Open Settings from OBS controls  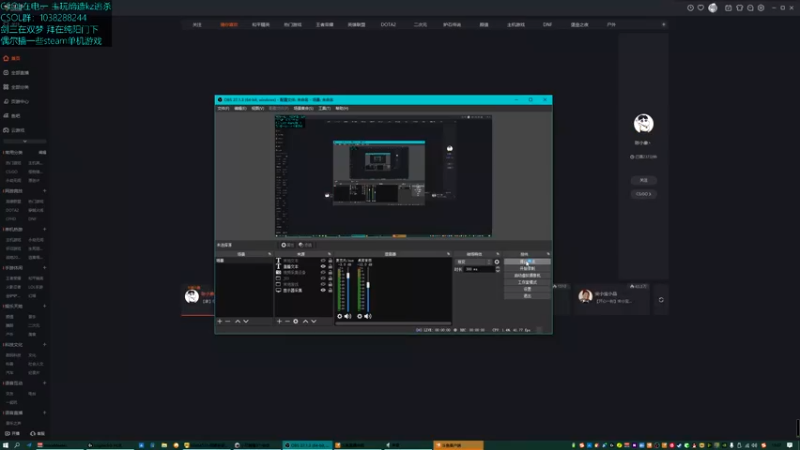(527, 289)
